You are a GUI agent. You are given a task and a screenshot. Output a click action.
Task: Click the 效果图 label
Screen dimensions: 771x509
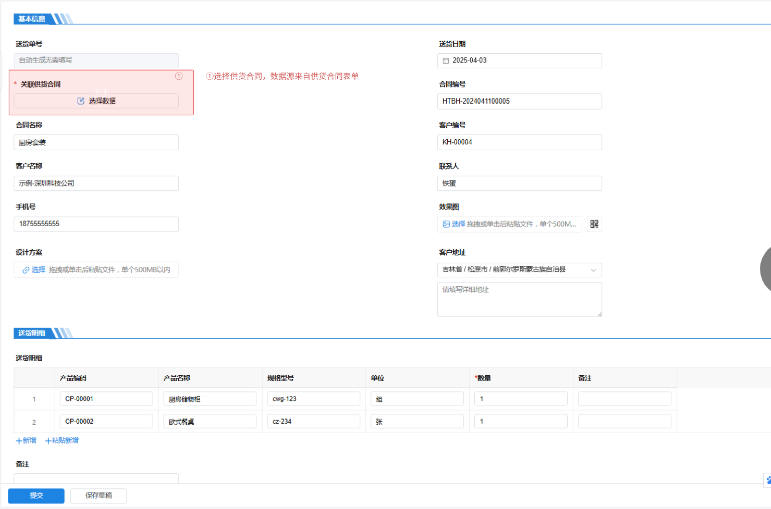[448, 207]
